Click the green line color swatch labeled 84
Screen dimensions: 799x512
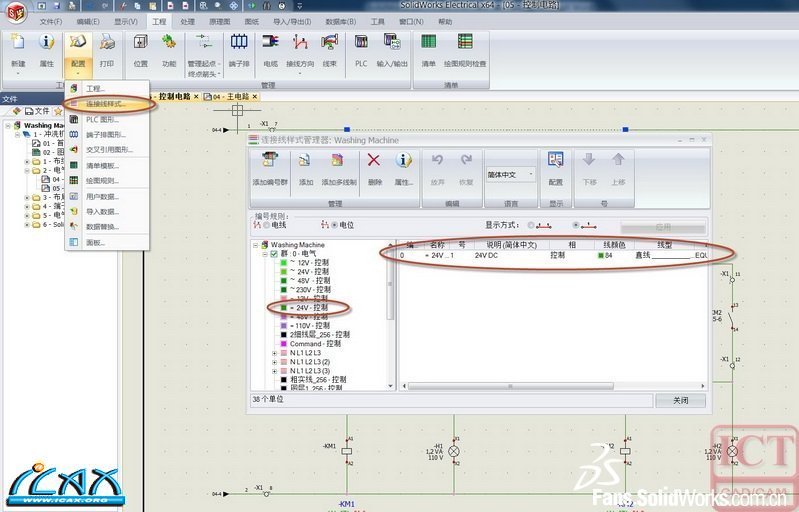point(602,256)
